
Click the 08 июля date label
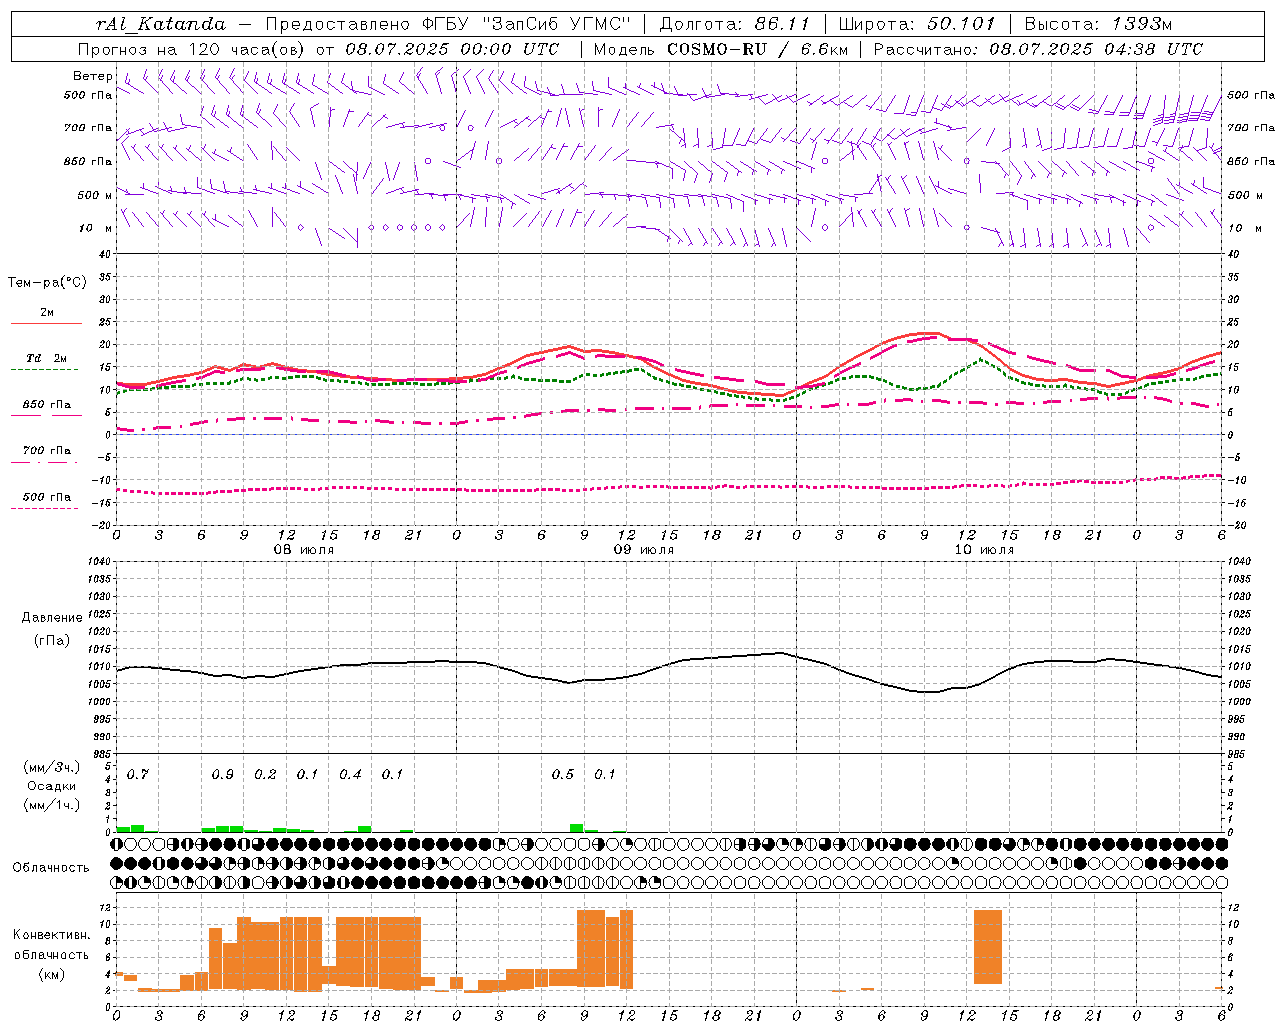tap(304, 550)
